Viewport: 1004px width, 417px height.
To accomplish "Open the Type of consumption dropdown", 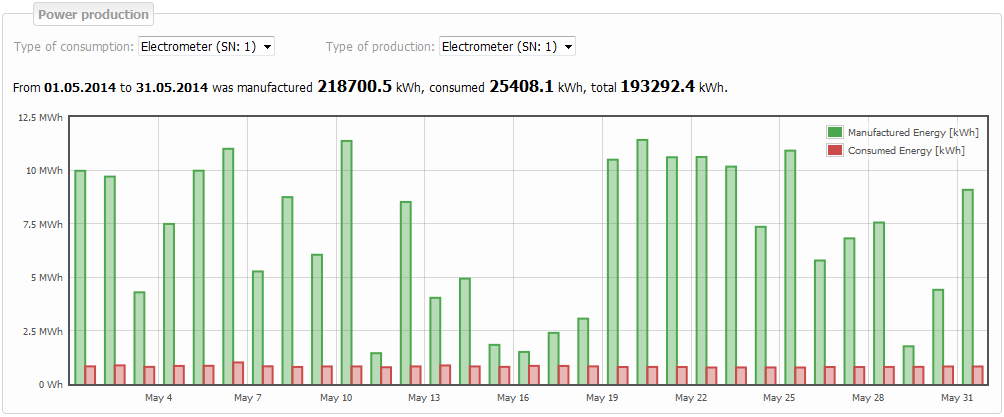I will (x=206, y=46).
